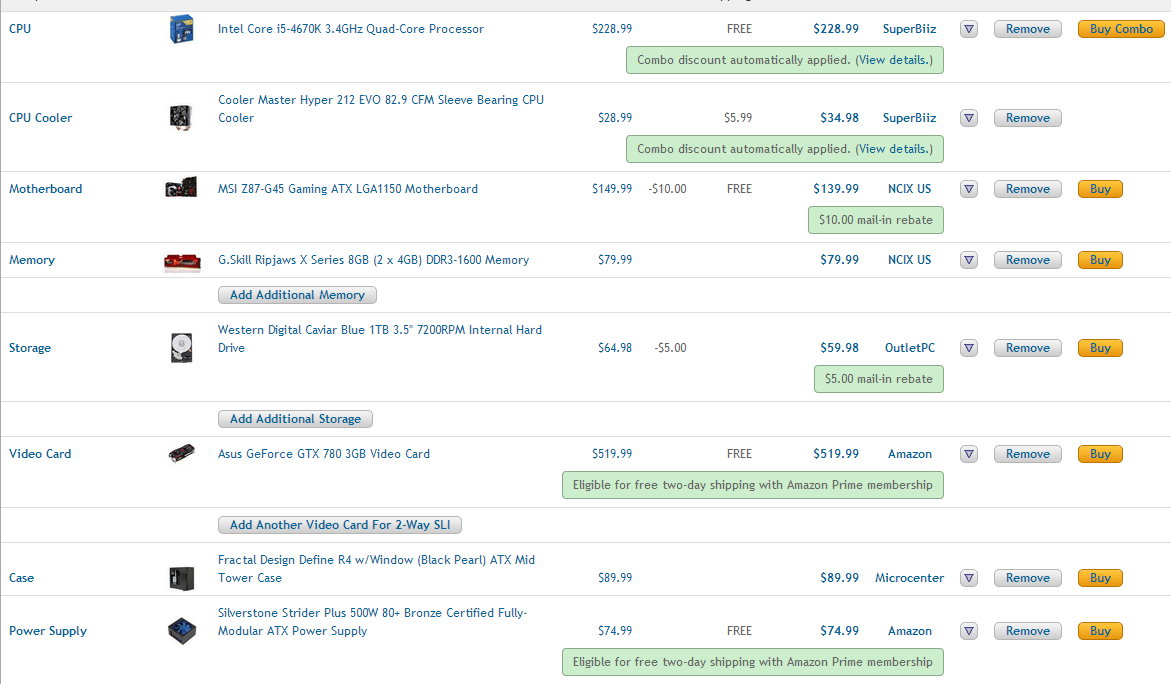The image size is (1171, 684).
Task: Click the Add Additional Storage button
Action: [x=295, y=419]
